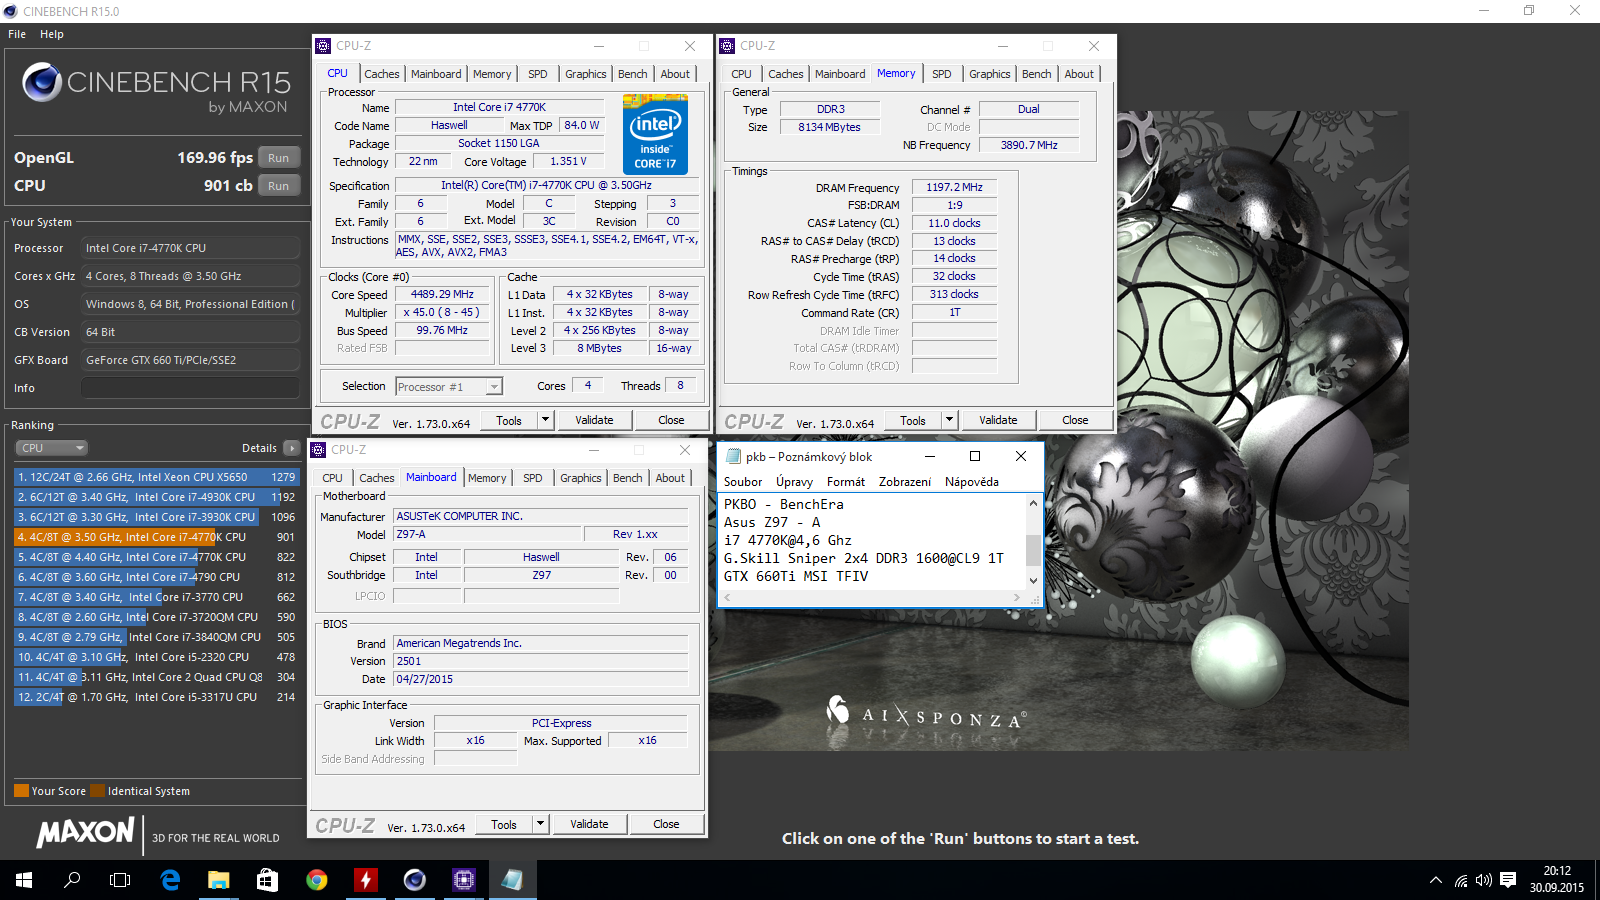Show hidden system tray icons

click(1436, 880)
